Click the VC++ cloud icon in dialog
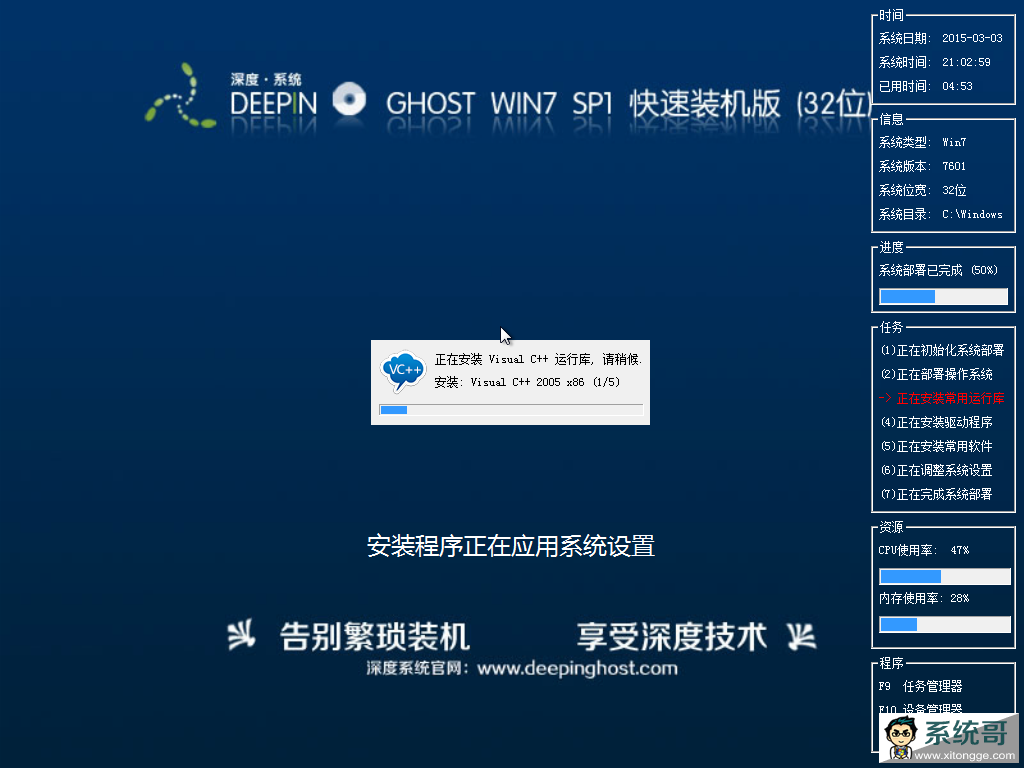This screenshot has height=768, width=1024. 402,371
